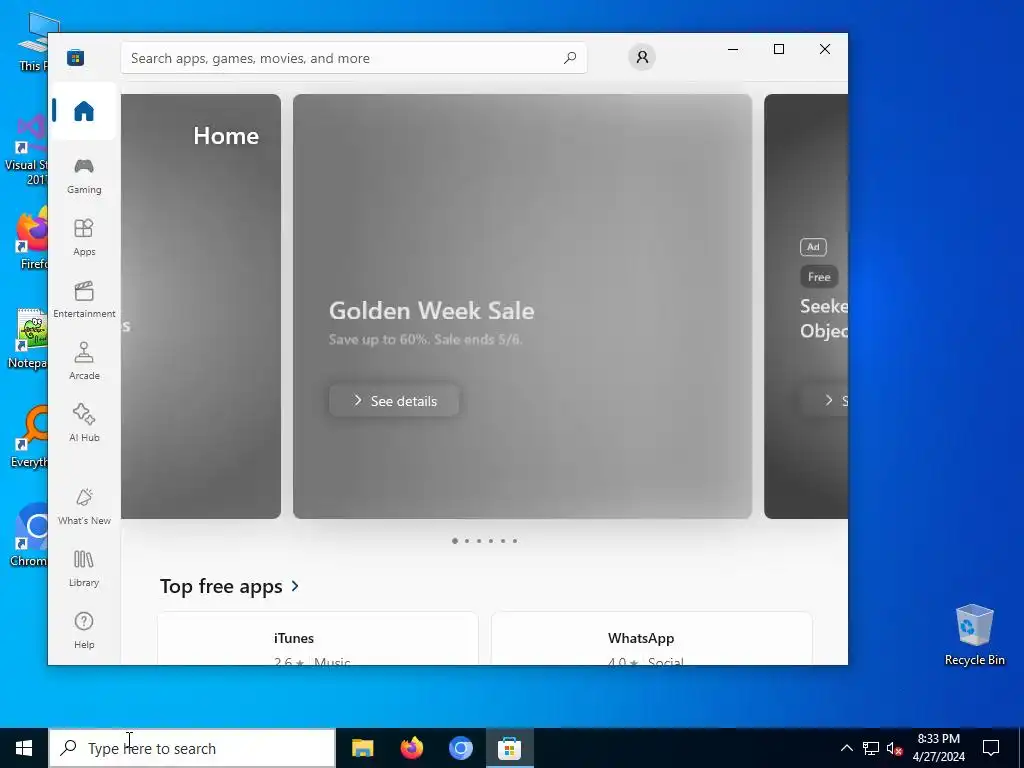This screenshot has height=768, width=1024.
Task: Select the Chromium desktop shortcut
Action: coord(29,535)
